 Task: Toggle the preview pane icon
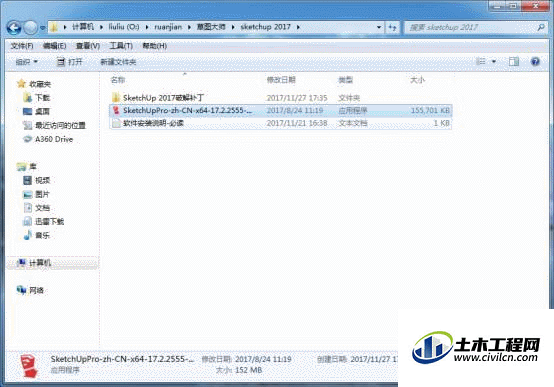click(x=514, y=62)
